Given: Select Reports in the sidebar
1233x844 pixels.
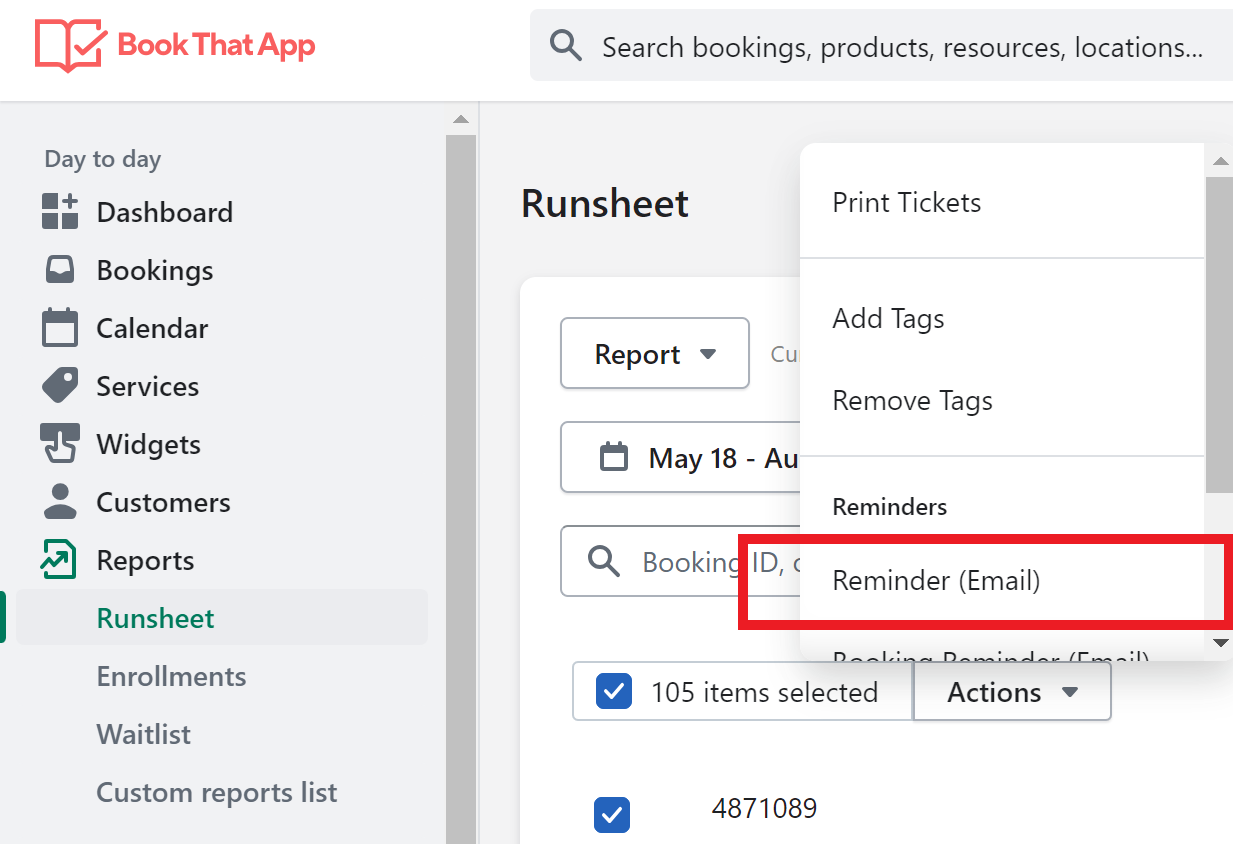Looking at the screenshot, I should [145, 560].
